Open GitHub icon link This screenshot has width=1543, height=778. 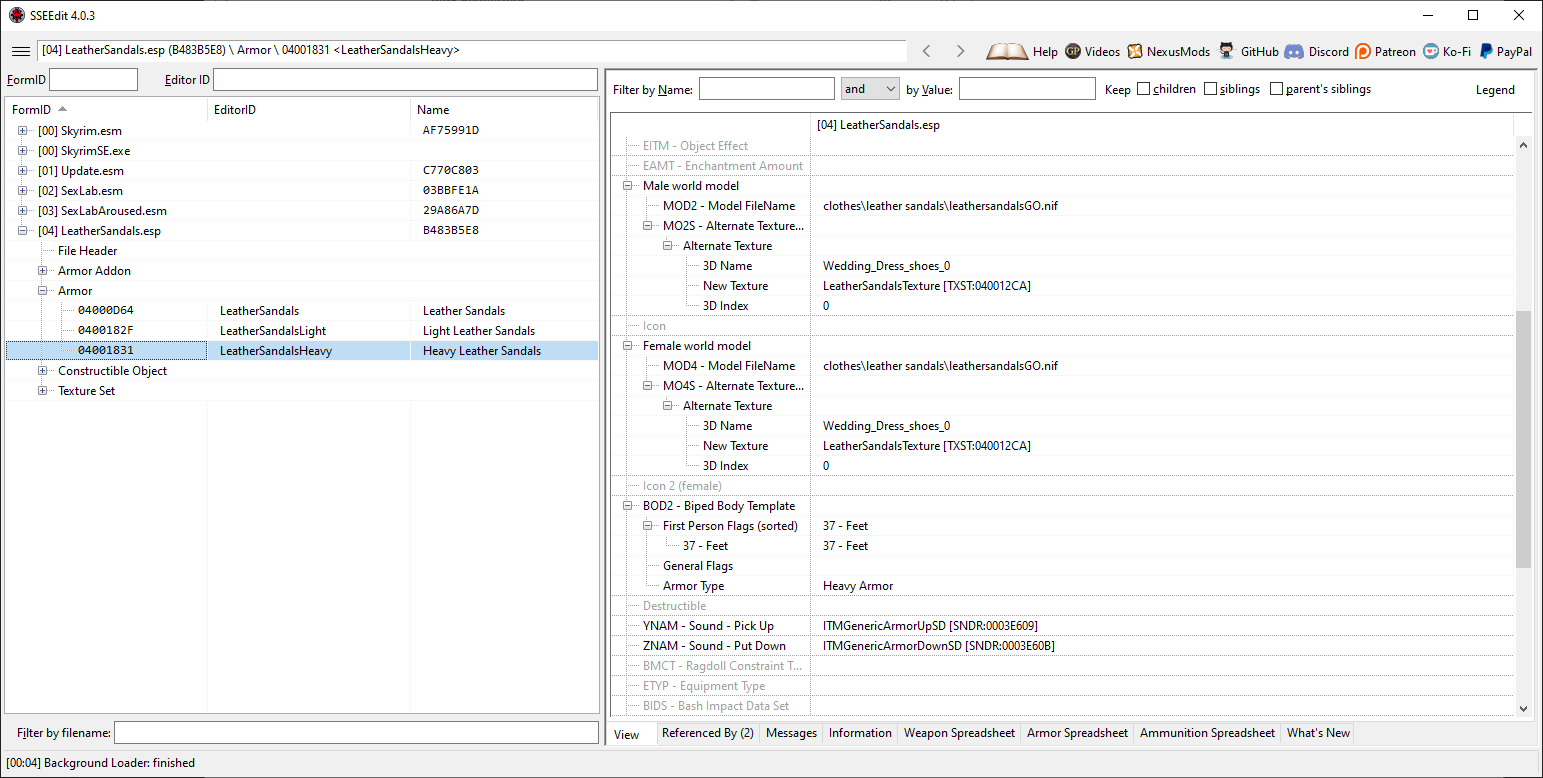coord(1226,51)
